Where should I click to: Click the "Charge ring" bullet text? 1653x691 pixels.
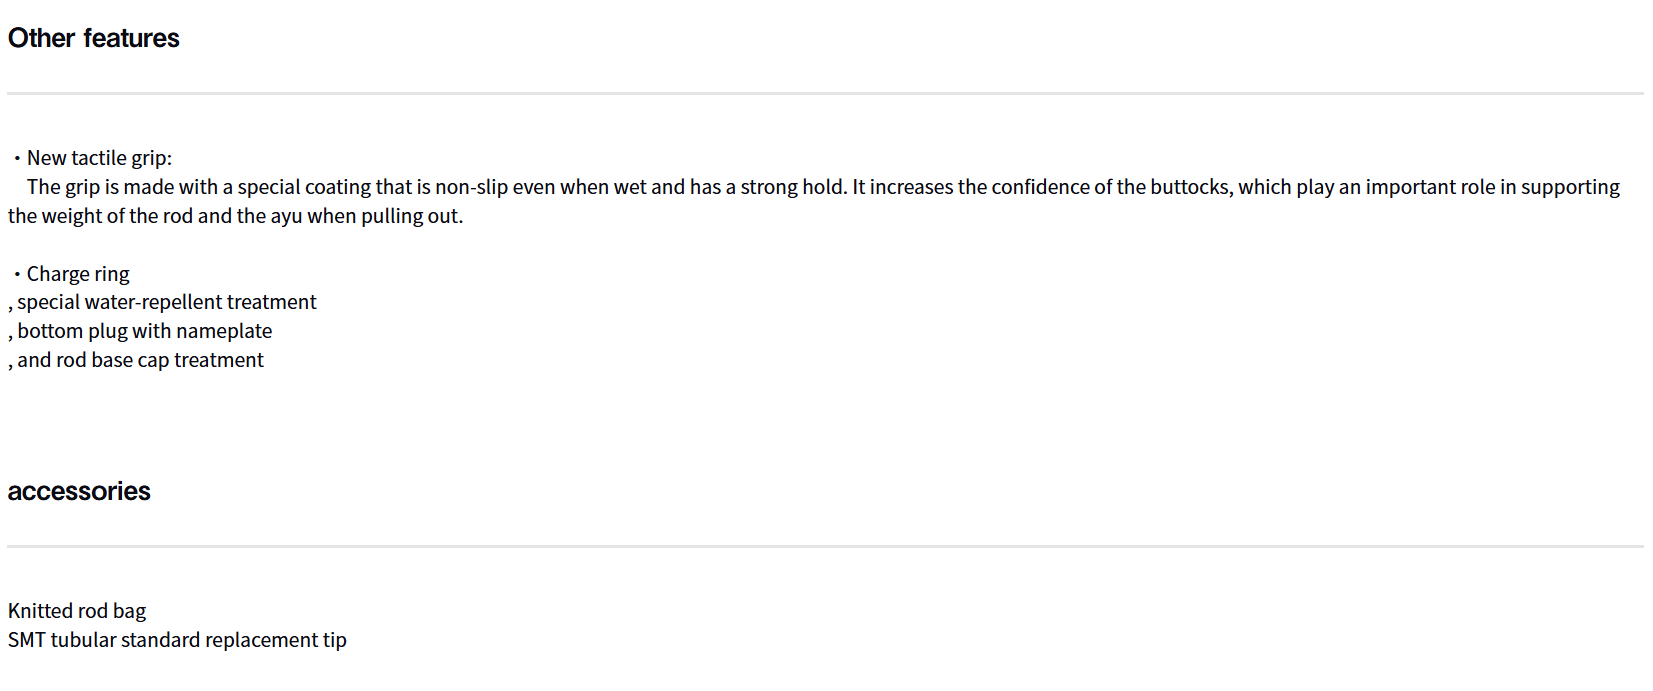coord(78,274)
